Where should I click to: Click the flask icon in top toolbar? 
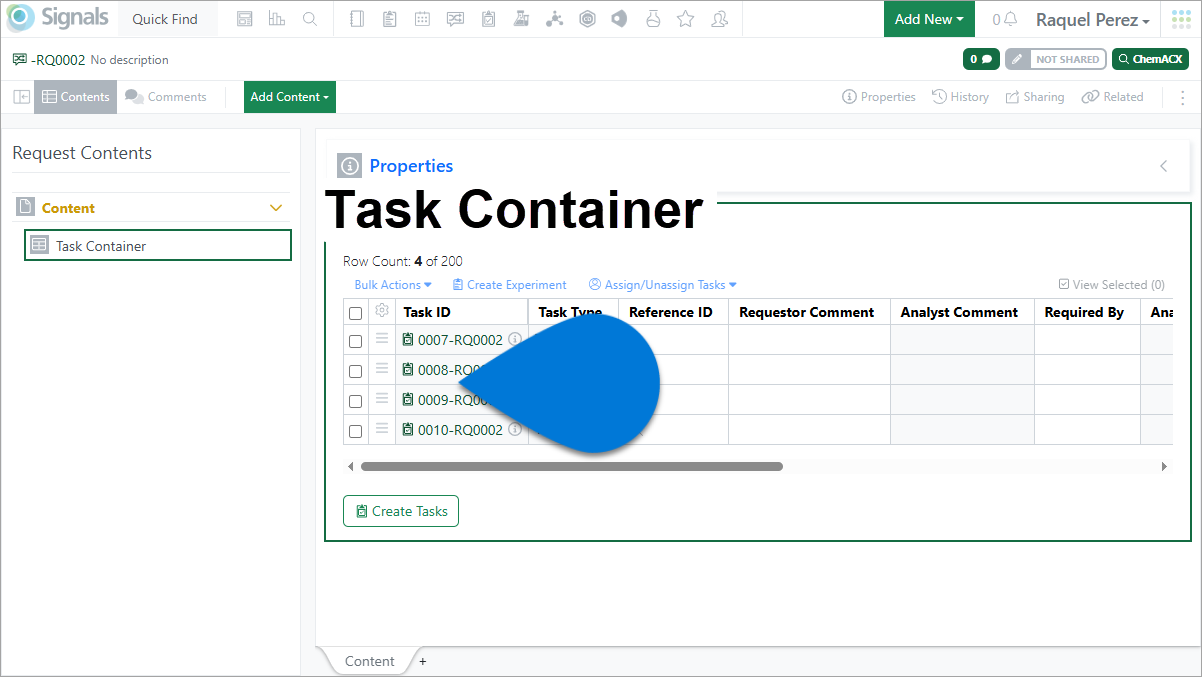[x=652, y=19]
